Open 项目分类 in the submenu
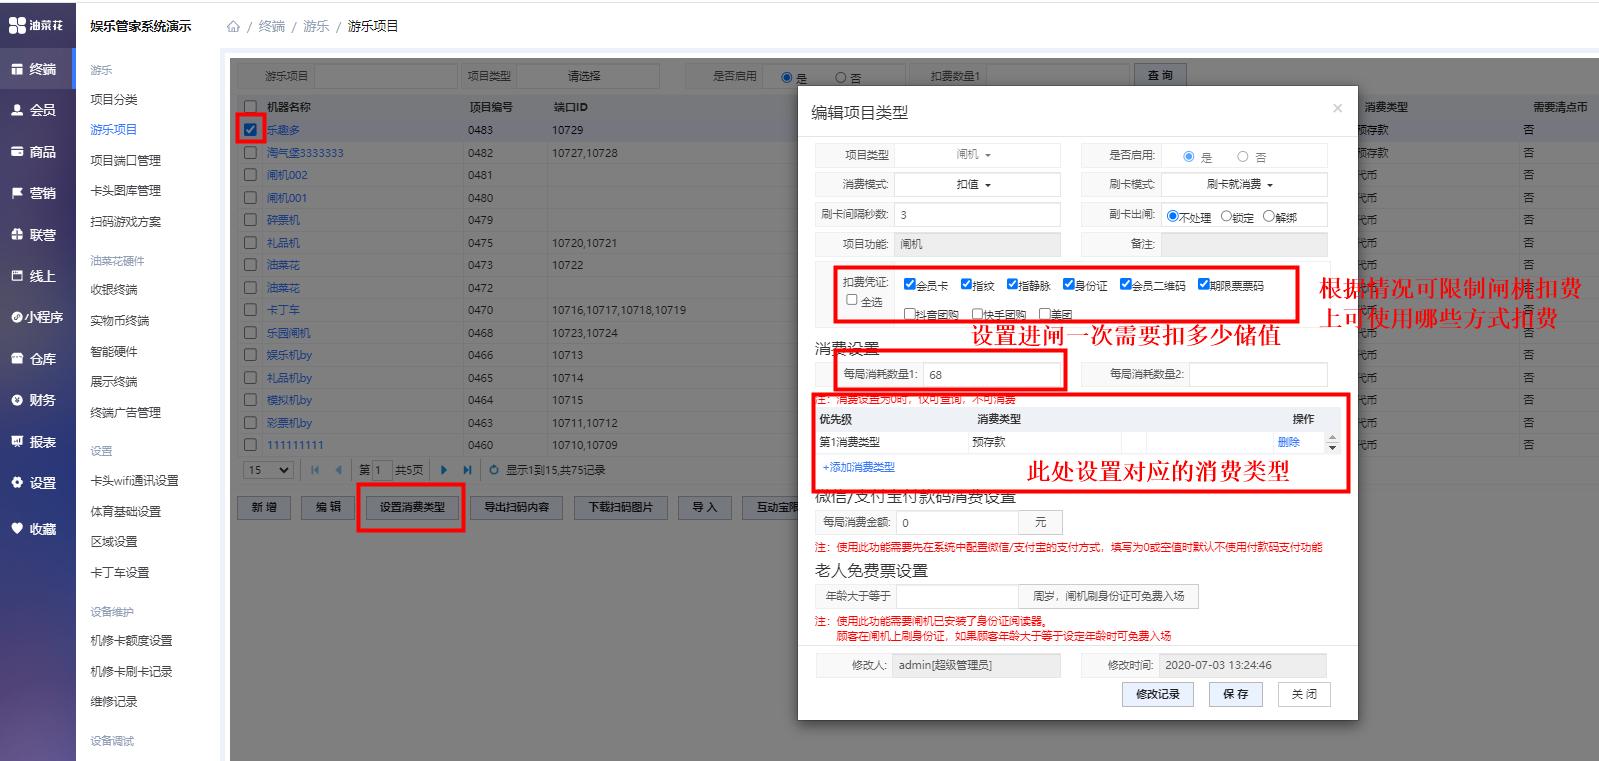Image resolution: width=1599 pixels, height=761 pixels. click(x=114, y=99)
